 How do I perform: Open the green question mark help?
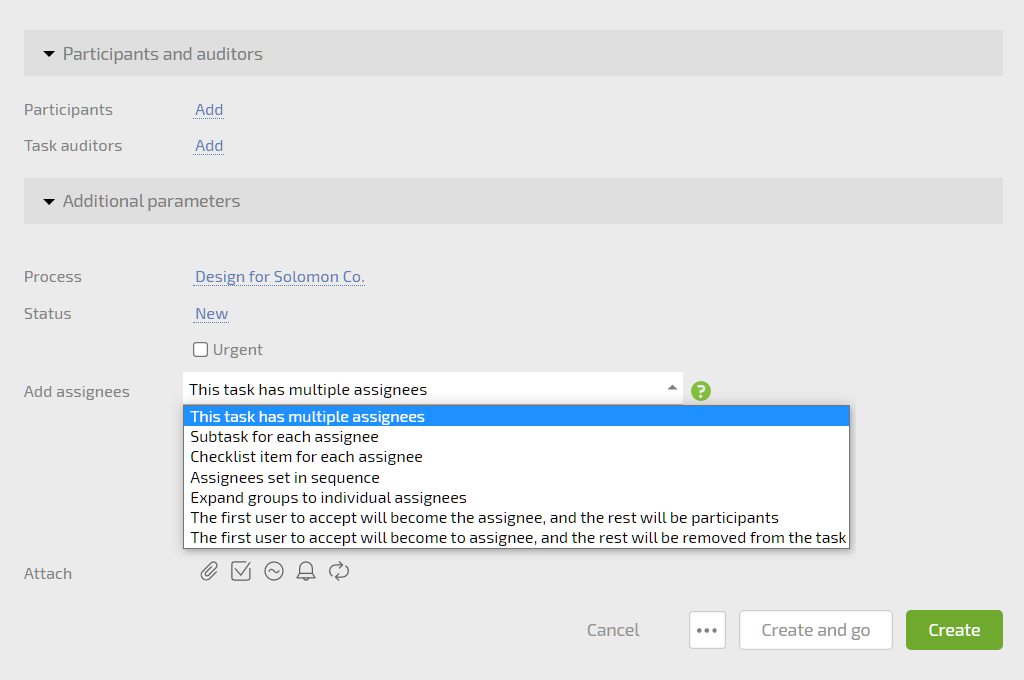pos(701,391)
